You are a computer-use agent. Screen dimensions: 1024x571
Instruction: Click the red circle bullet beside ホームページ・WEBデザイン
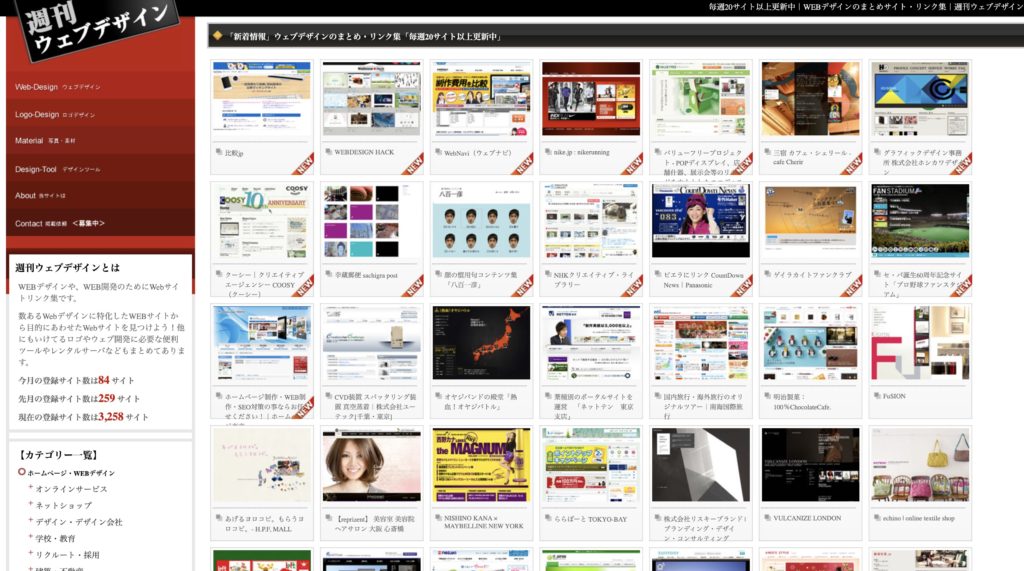coord(22,472)
